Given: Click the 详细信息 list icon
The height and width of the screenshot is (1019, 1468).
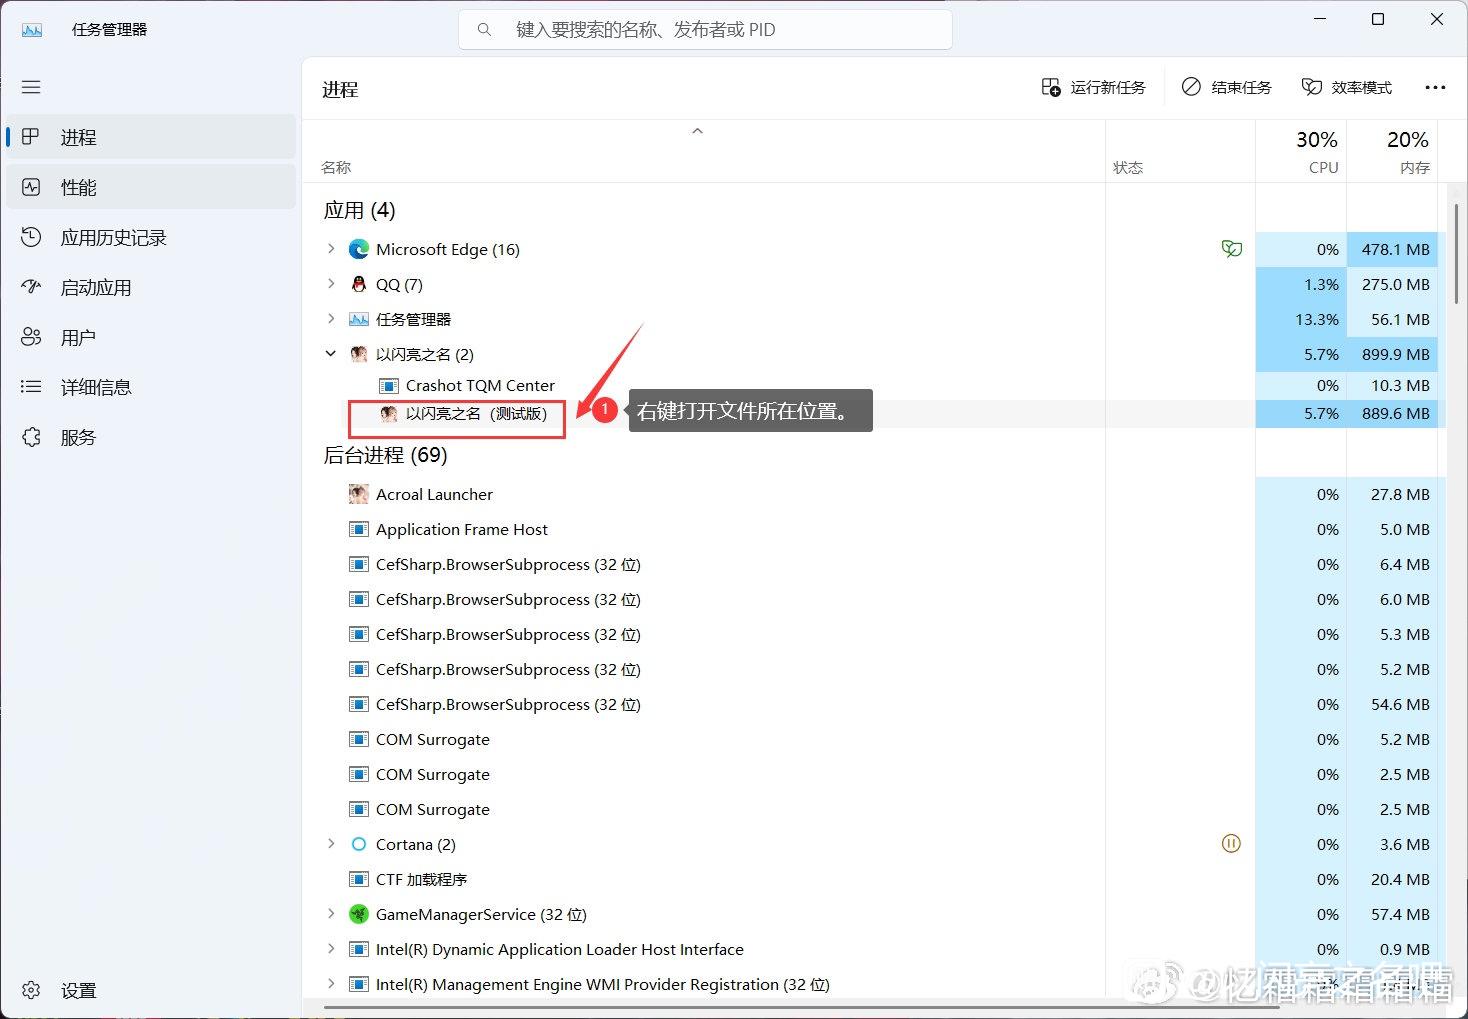Looking at the screenshot, I should (x=31, y=387).
